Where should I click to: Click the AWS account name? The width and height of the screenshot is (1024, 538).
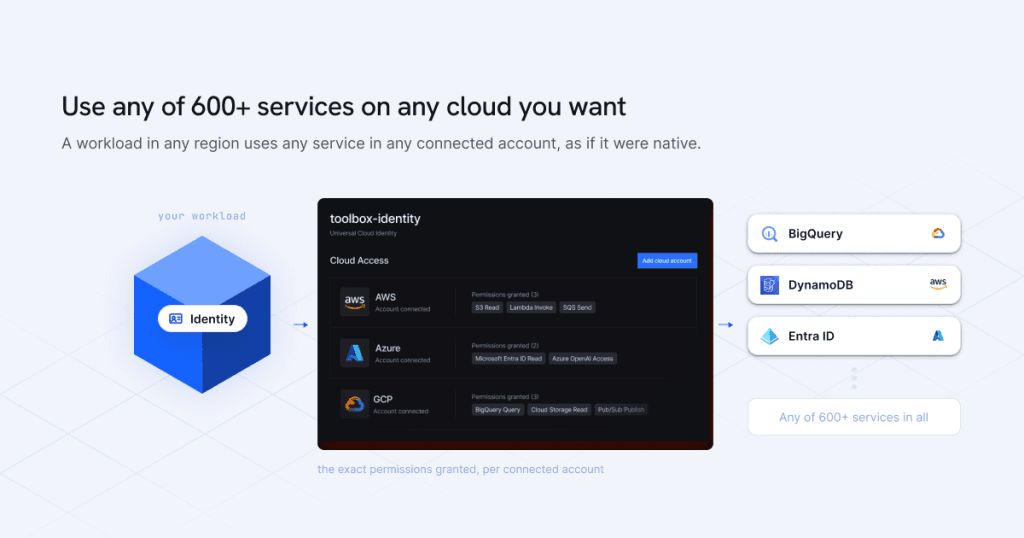pos(385,297)
